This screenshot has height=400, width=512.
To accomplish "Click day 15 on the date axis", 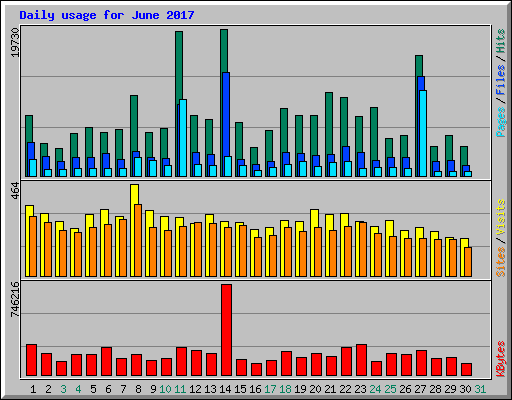I will [240, 389].
